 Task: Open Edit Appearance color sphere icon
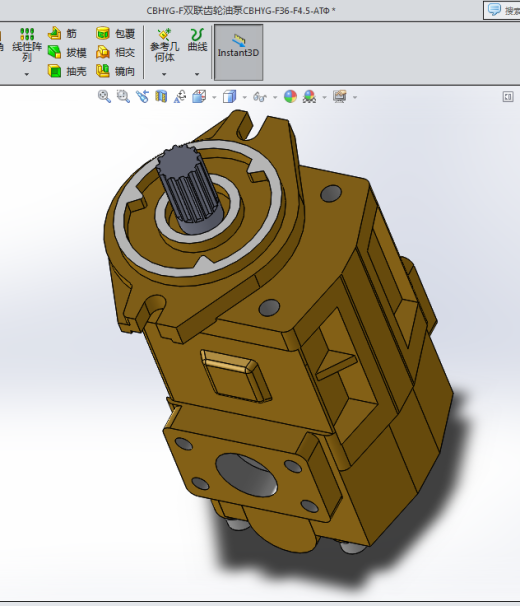pyautogui.click(x=290, y=96)
